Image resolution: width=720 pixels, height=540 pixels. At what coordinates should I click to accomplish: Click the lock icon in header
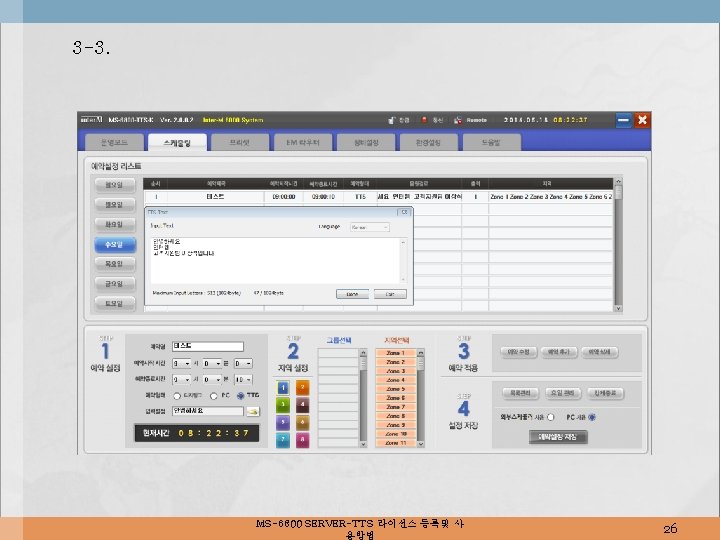pos(391,120)
